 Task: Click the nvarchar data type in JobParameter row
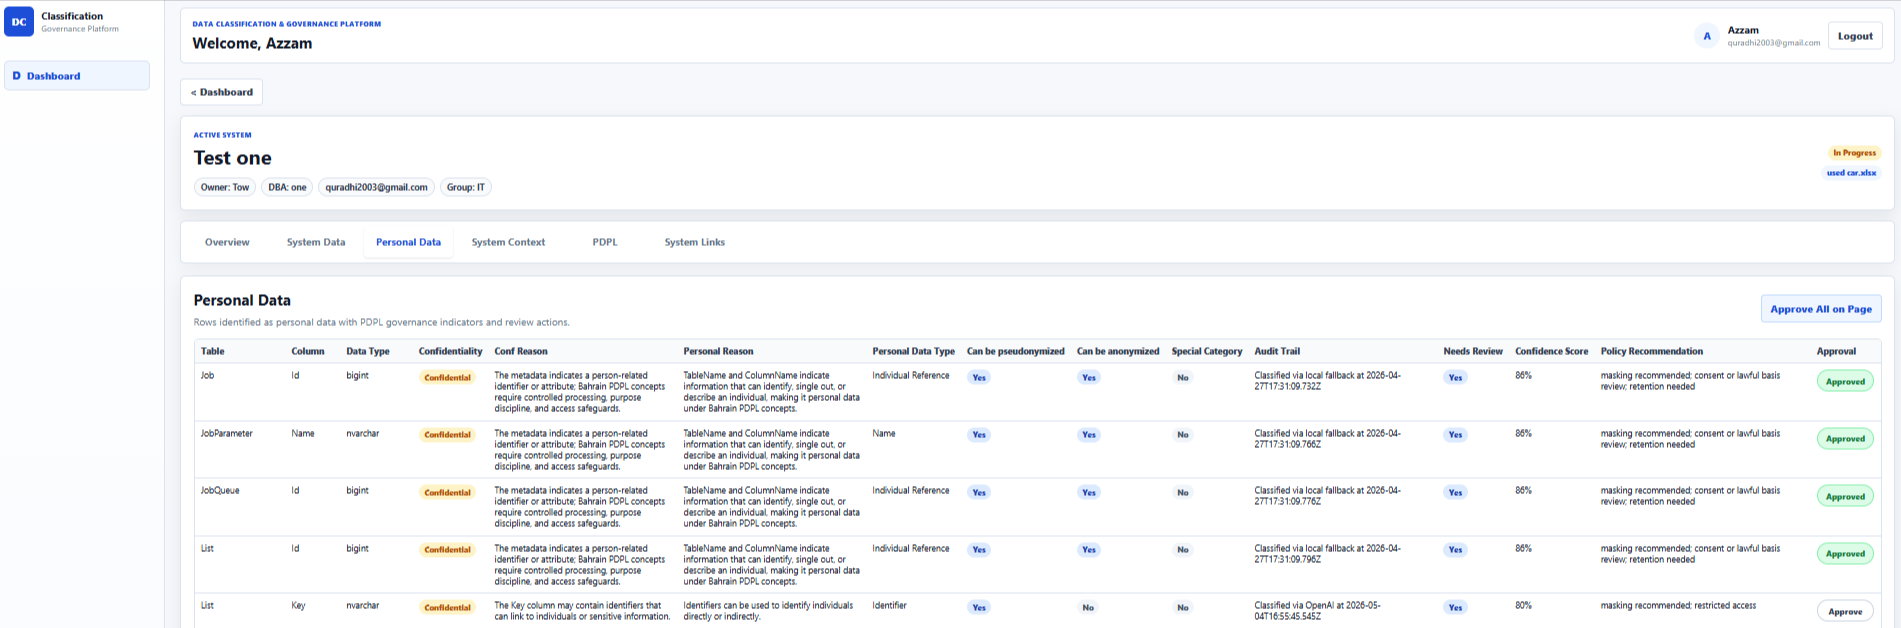362,434
